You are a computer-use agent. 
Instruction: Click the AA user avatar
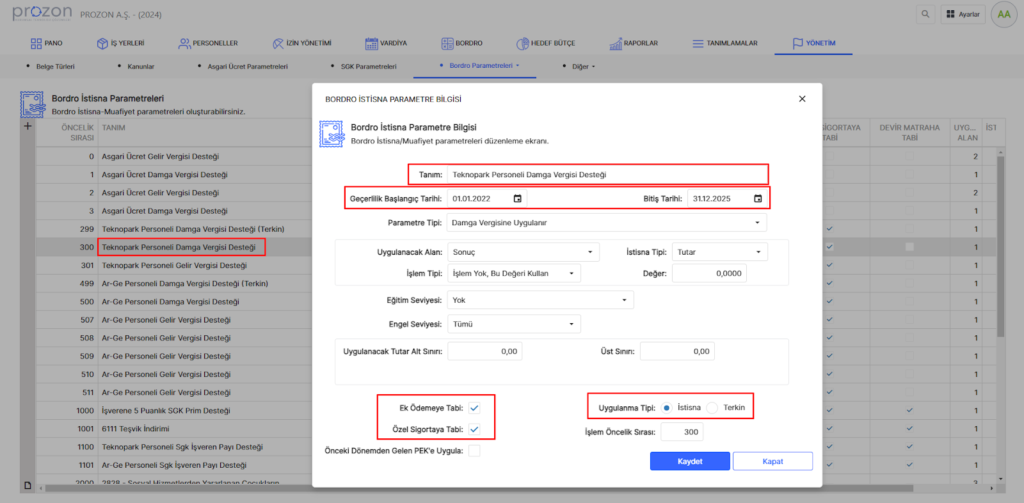(x=1002, y=14)
